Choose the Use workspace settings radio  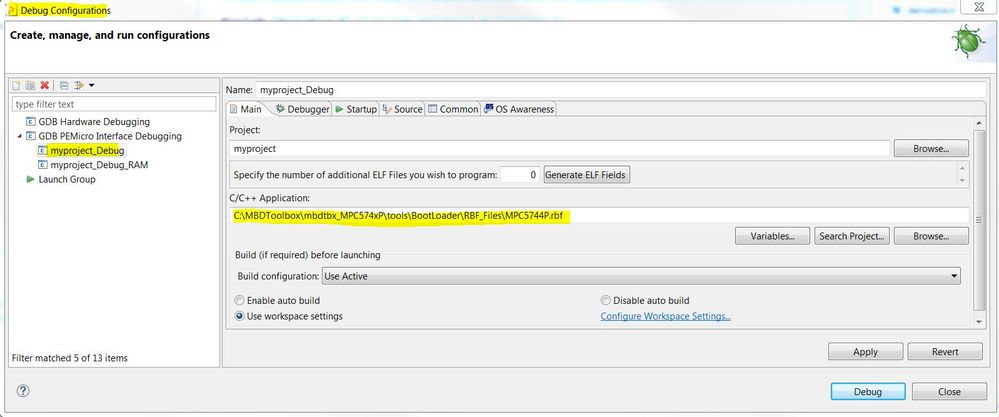click(239, 316)
